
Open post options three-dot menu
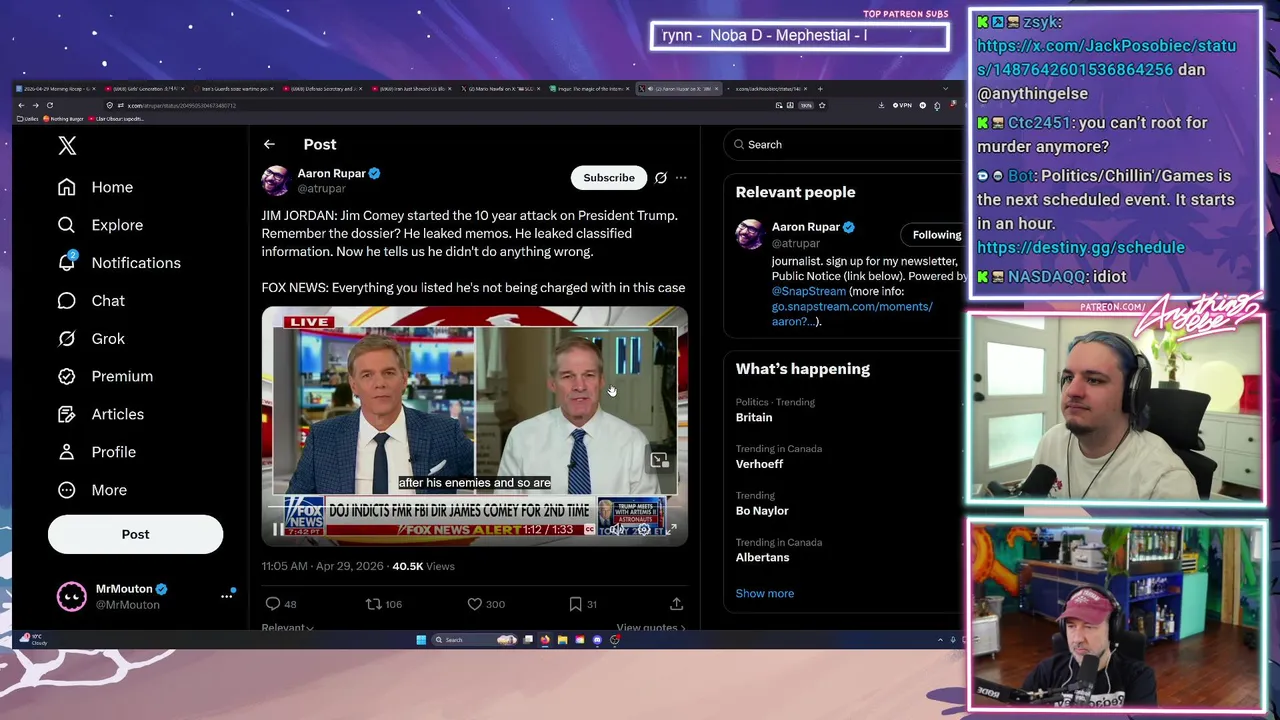(x=681, y=178)
